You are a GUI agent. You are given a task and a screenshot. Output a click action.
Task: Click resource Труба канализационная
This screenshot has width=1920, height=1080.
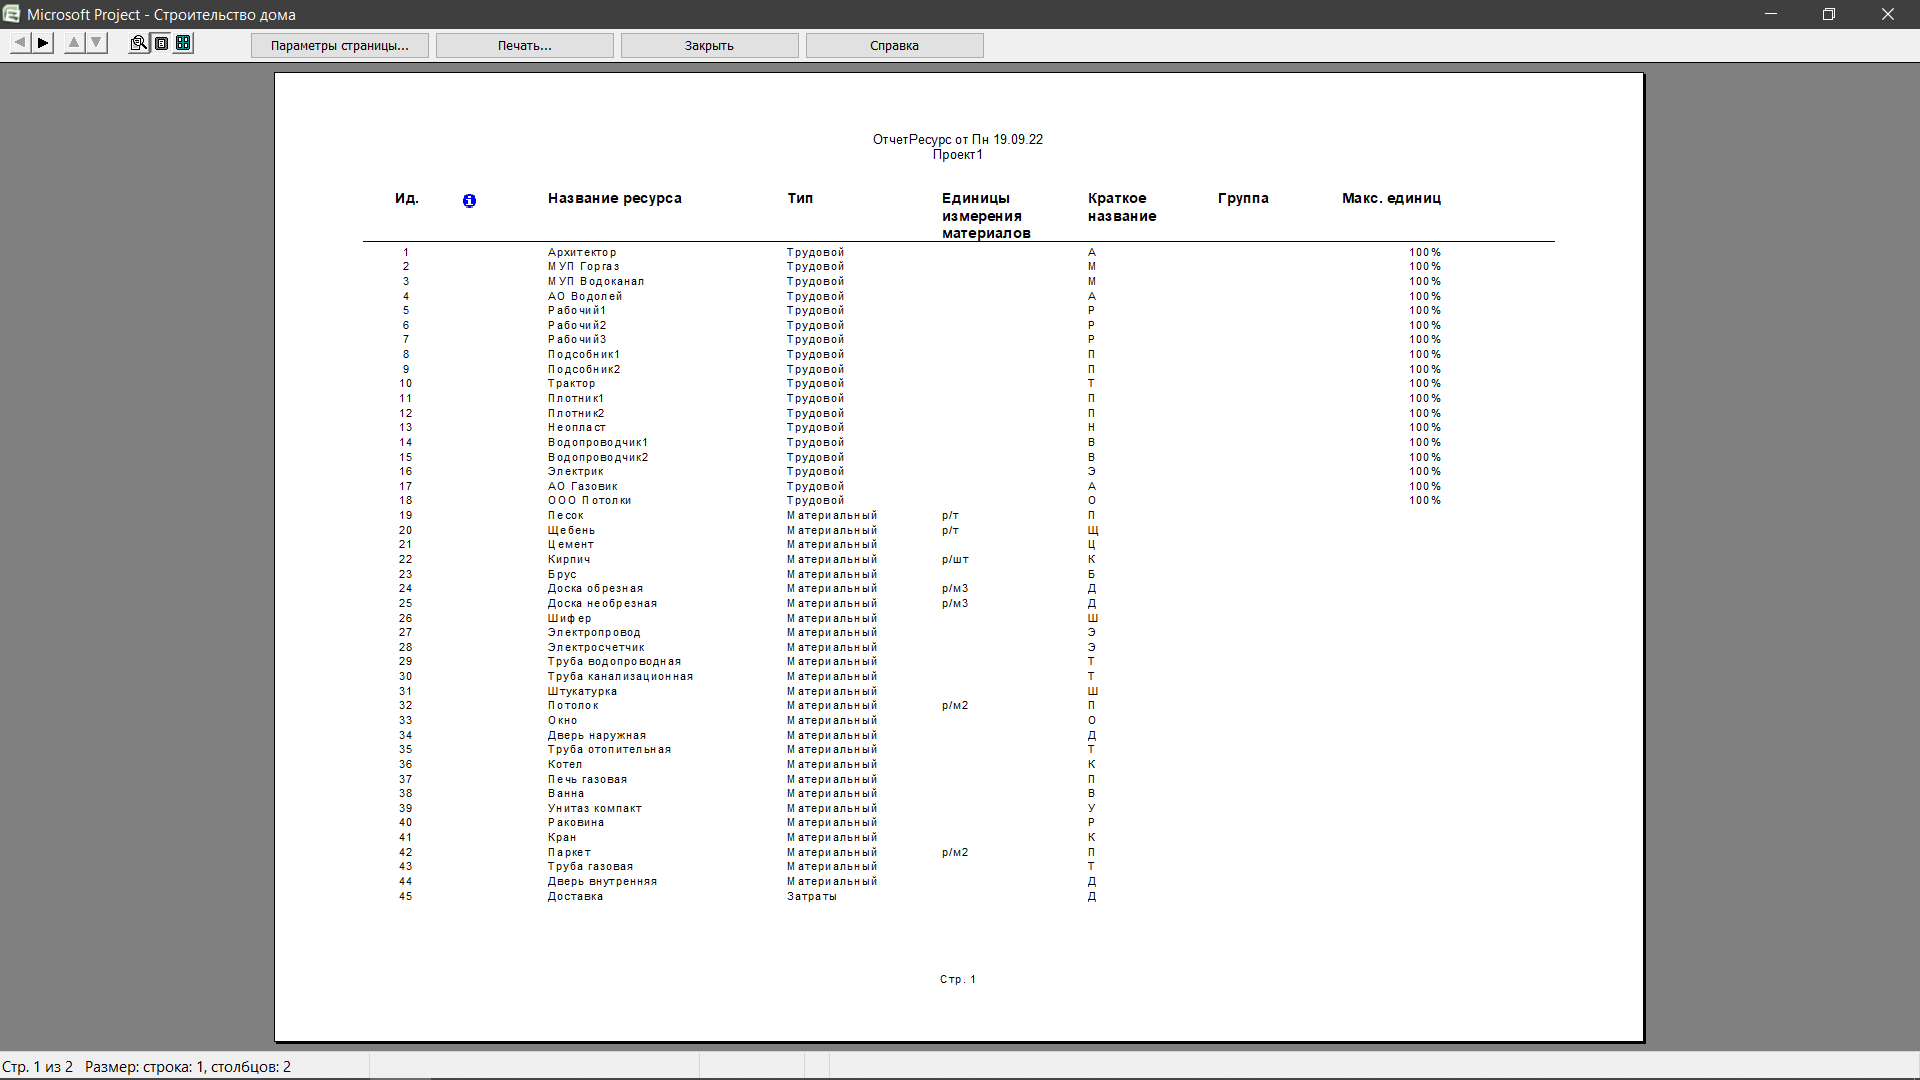point(621,677)
